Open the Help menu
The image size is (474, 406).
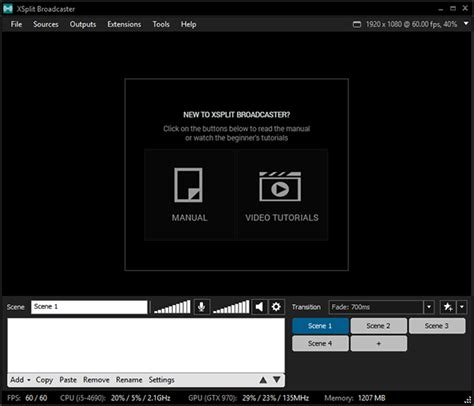[188, 24]
